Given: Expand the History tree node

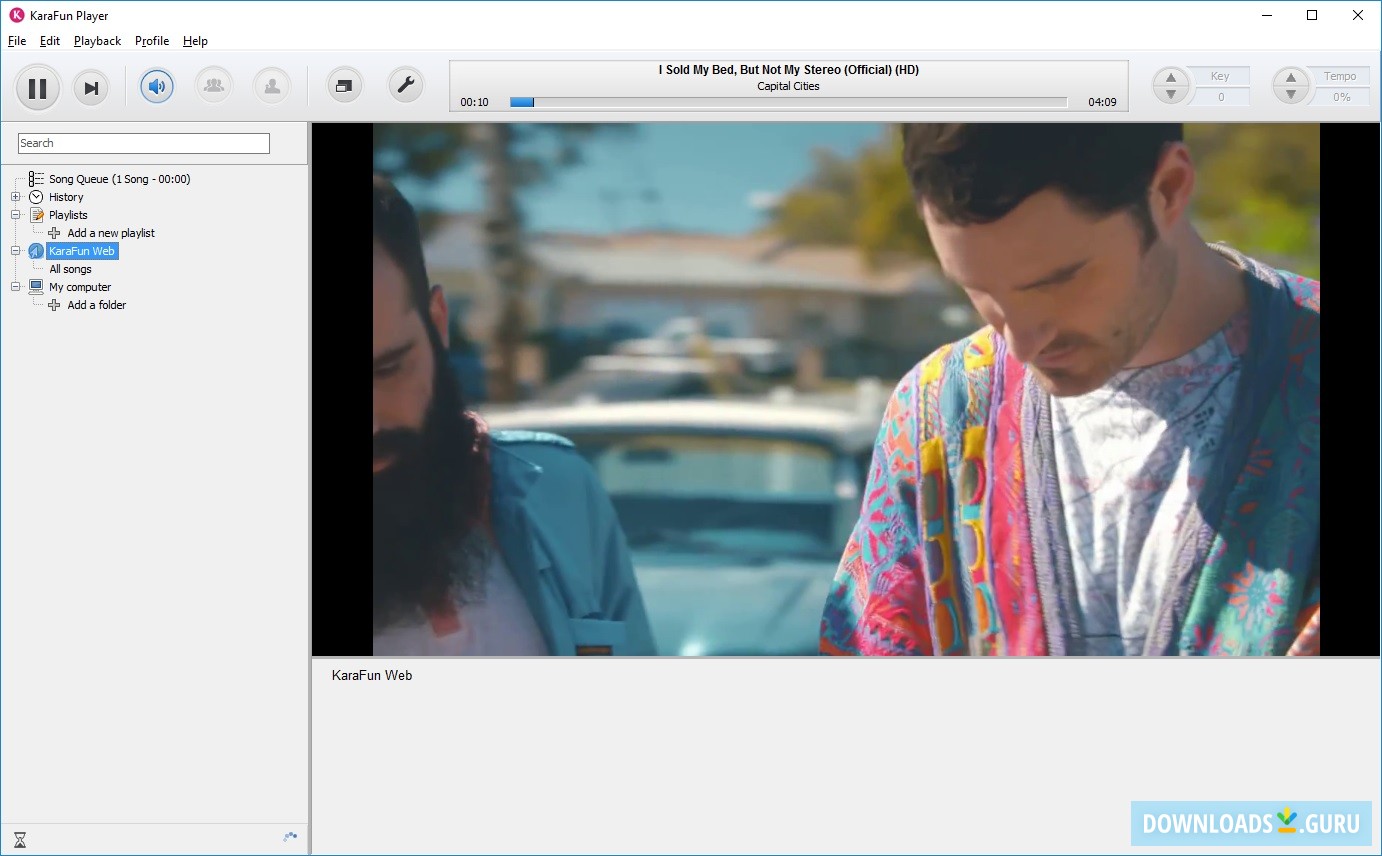Looking at the screenshot, I should tap(16, 197).
